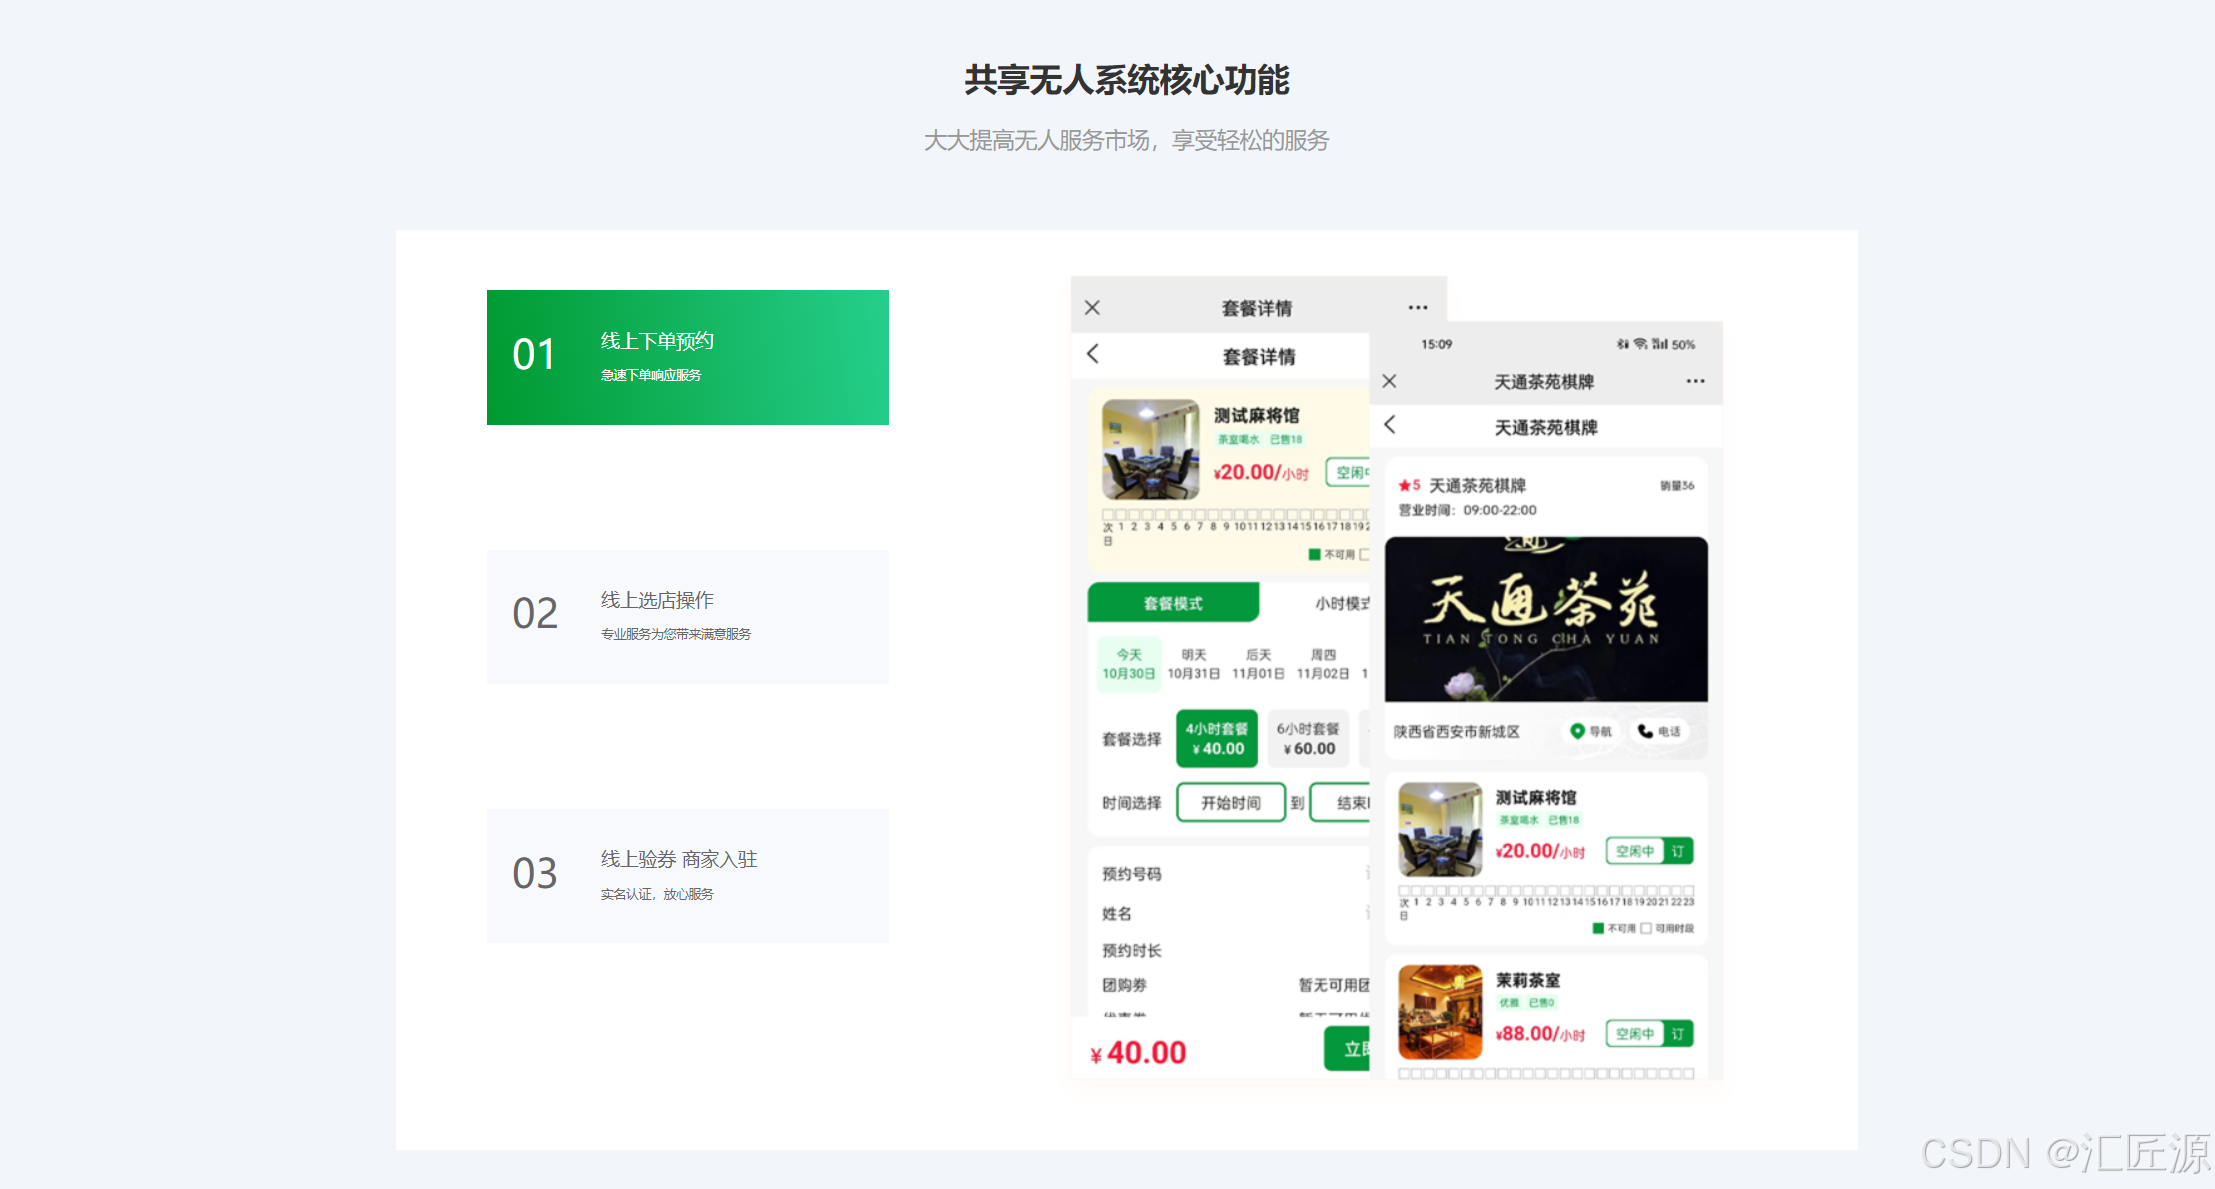Tap the 电话 phone call icon

pyautogui.click(x=1645, y=731)
